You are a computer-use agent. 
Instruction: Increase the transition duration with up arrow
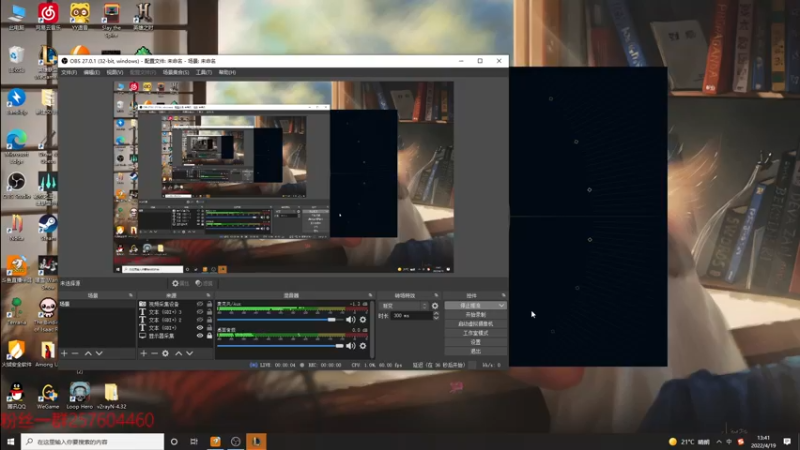point(436,314)
